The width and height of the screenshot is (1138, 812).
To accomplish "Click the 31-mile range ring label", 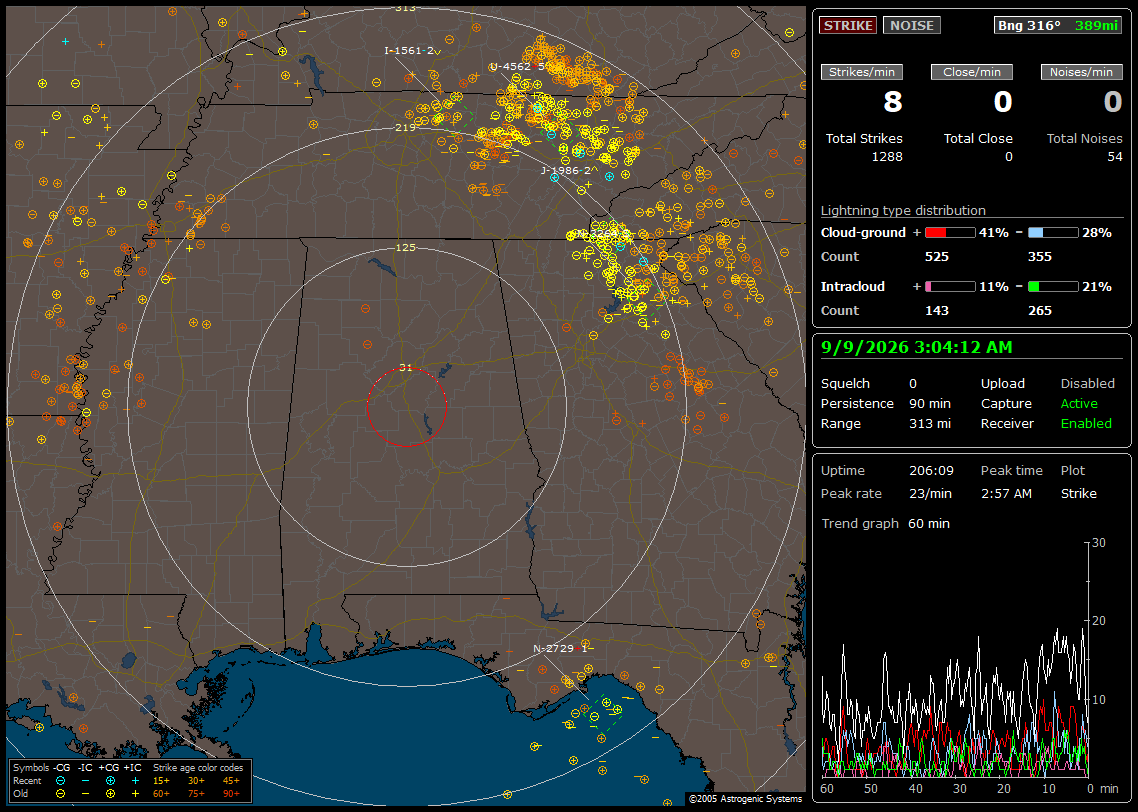I will (x=406, y=368).
